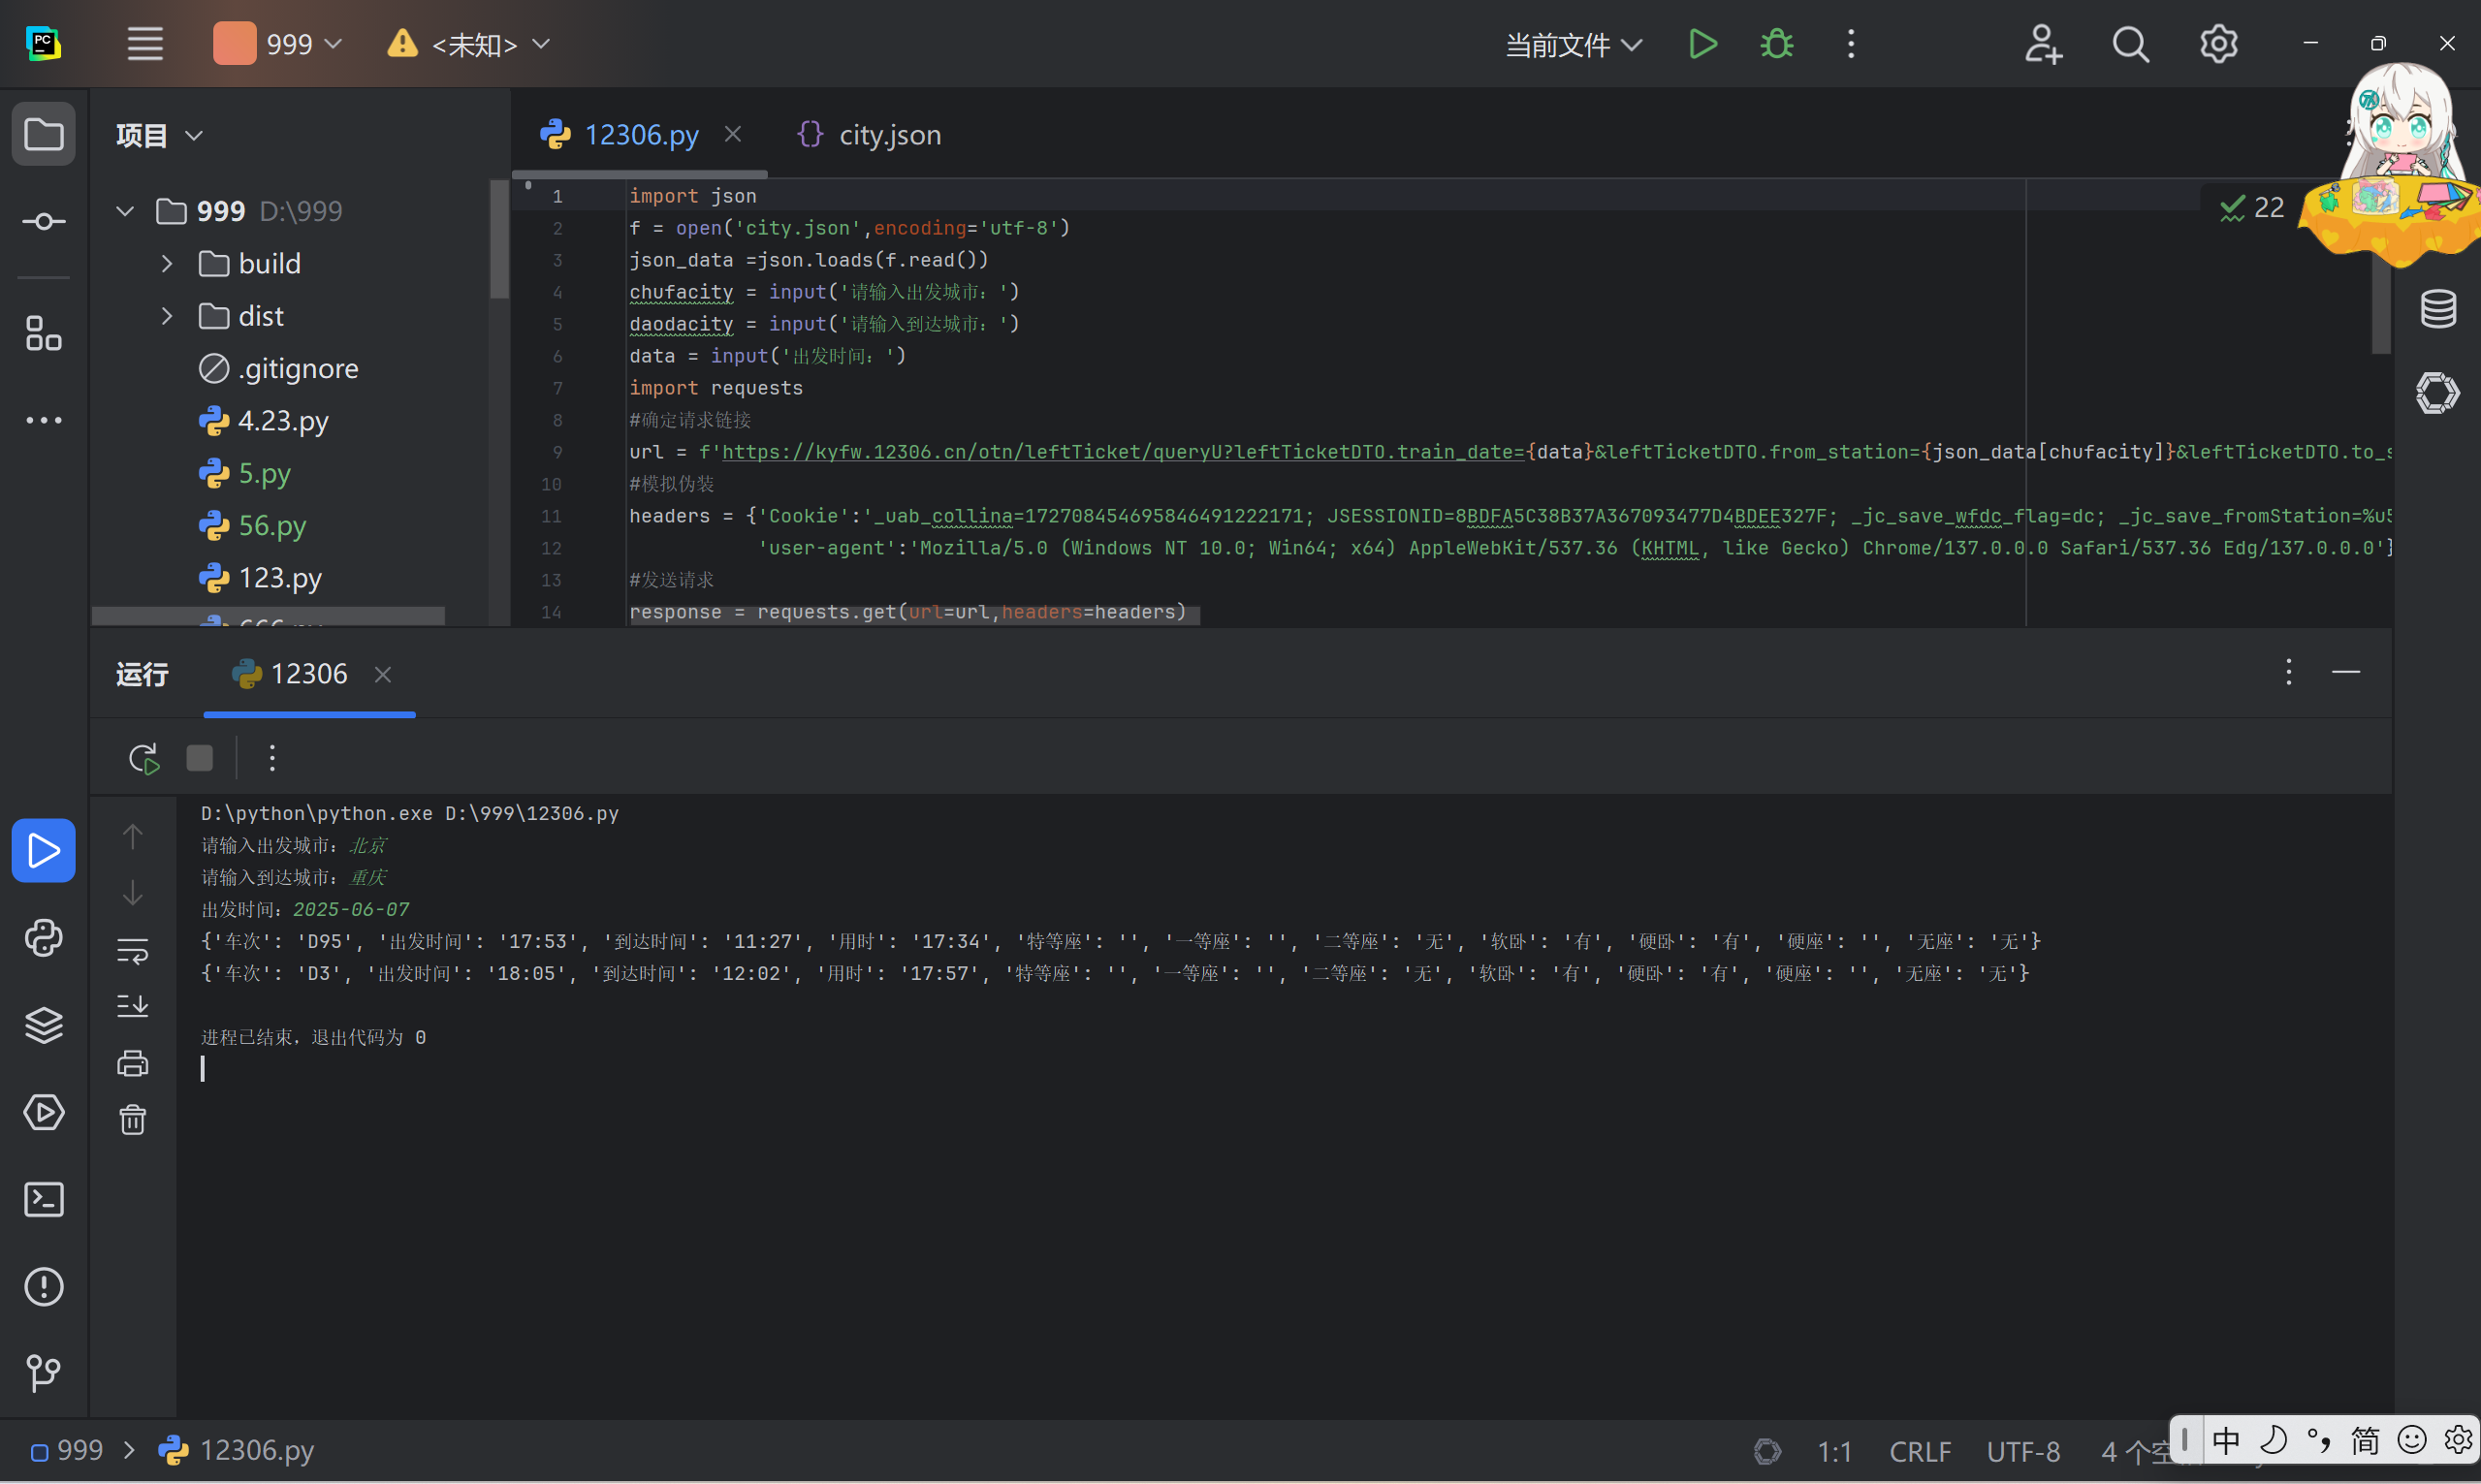Screen dimensions: 2481x1484
Task: Collapse the 999 project root folder
Action: point(125,211)
